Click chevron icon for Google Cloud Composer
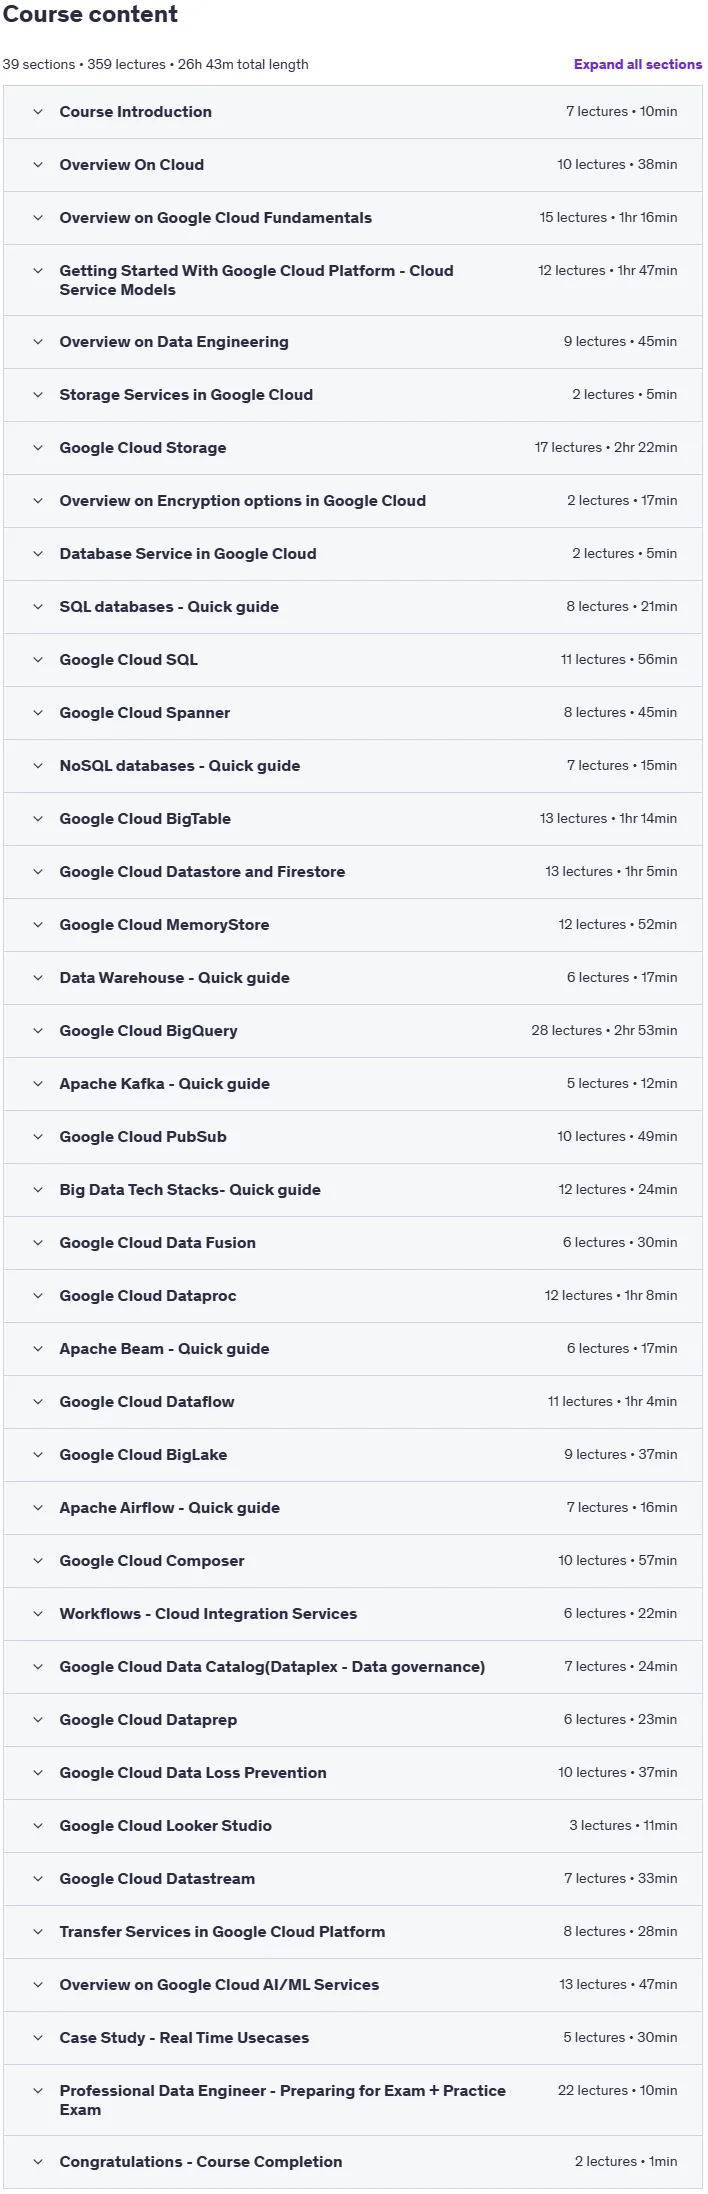 38,1561
